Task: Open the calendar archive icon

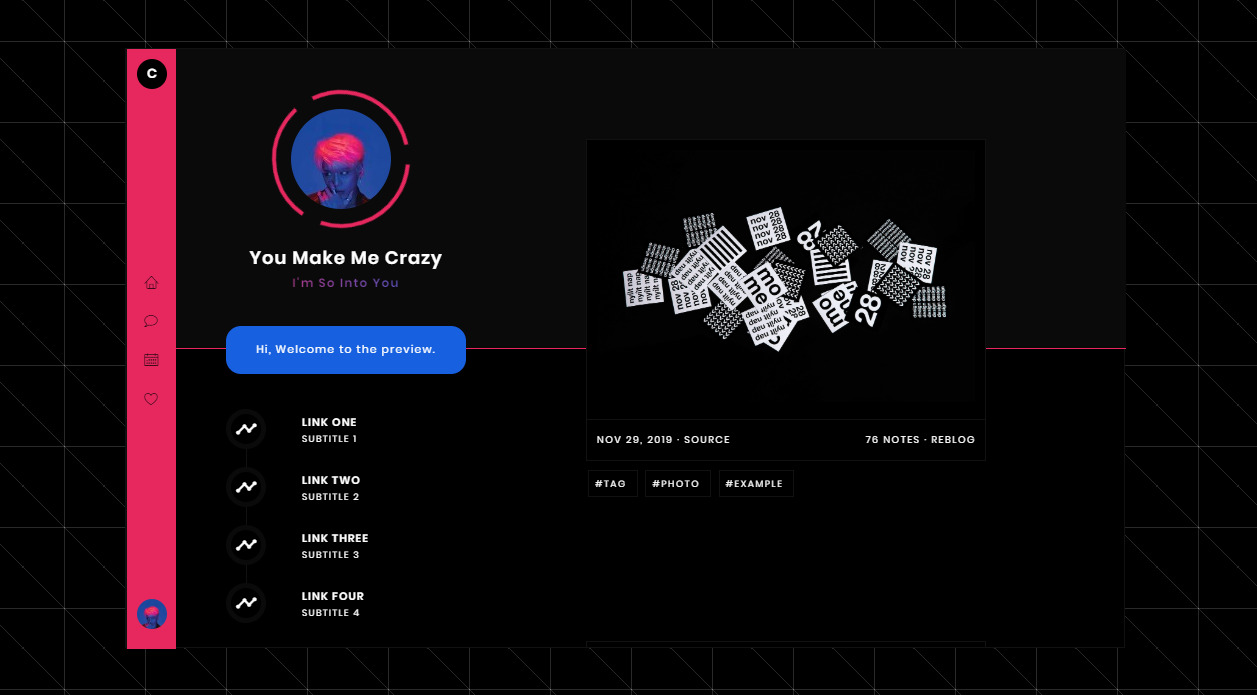Action: point(152,360)
